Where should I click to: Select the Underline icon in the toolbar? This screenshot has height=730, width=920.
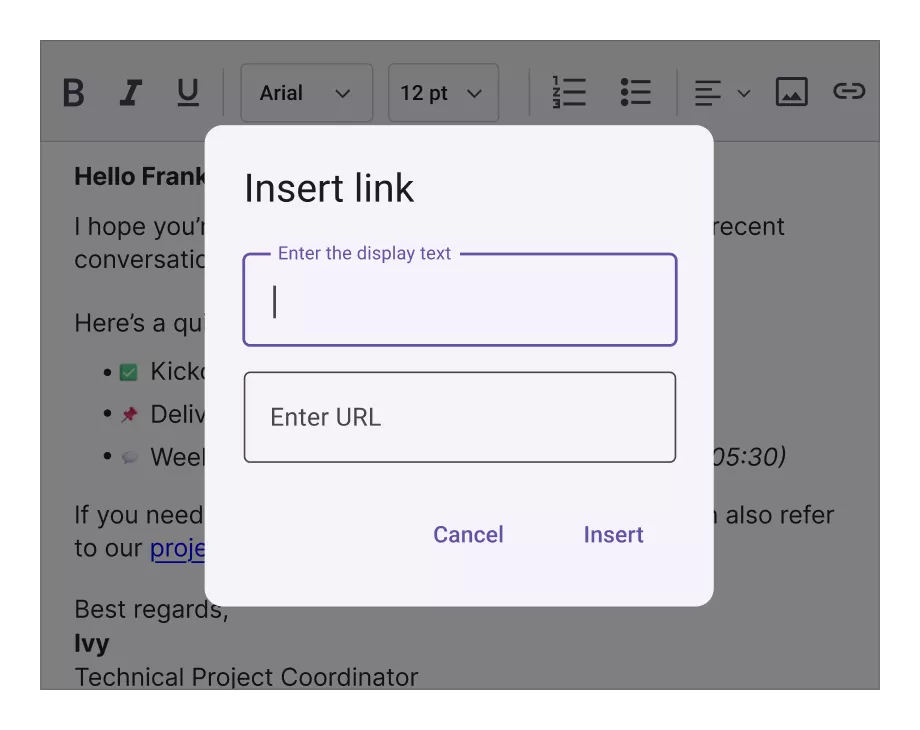tap(186, 92)
